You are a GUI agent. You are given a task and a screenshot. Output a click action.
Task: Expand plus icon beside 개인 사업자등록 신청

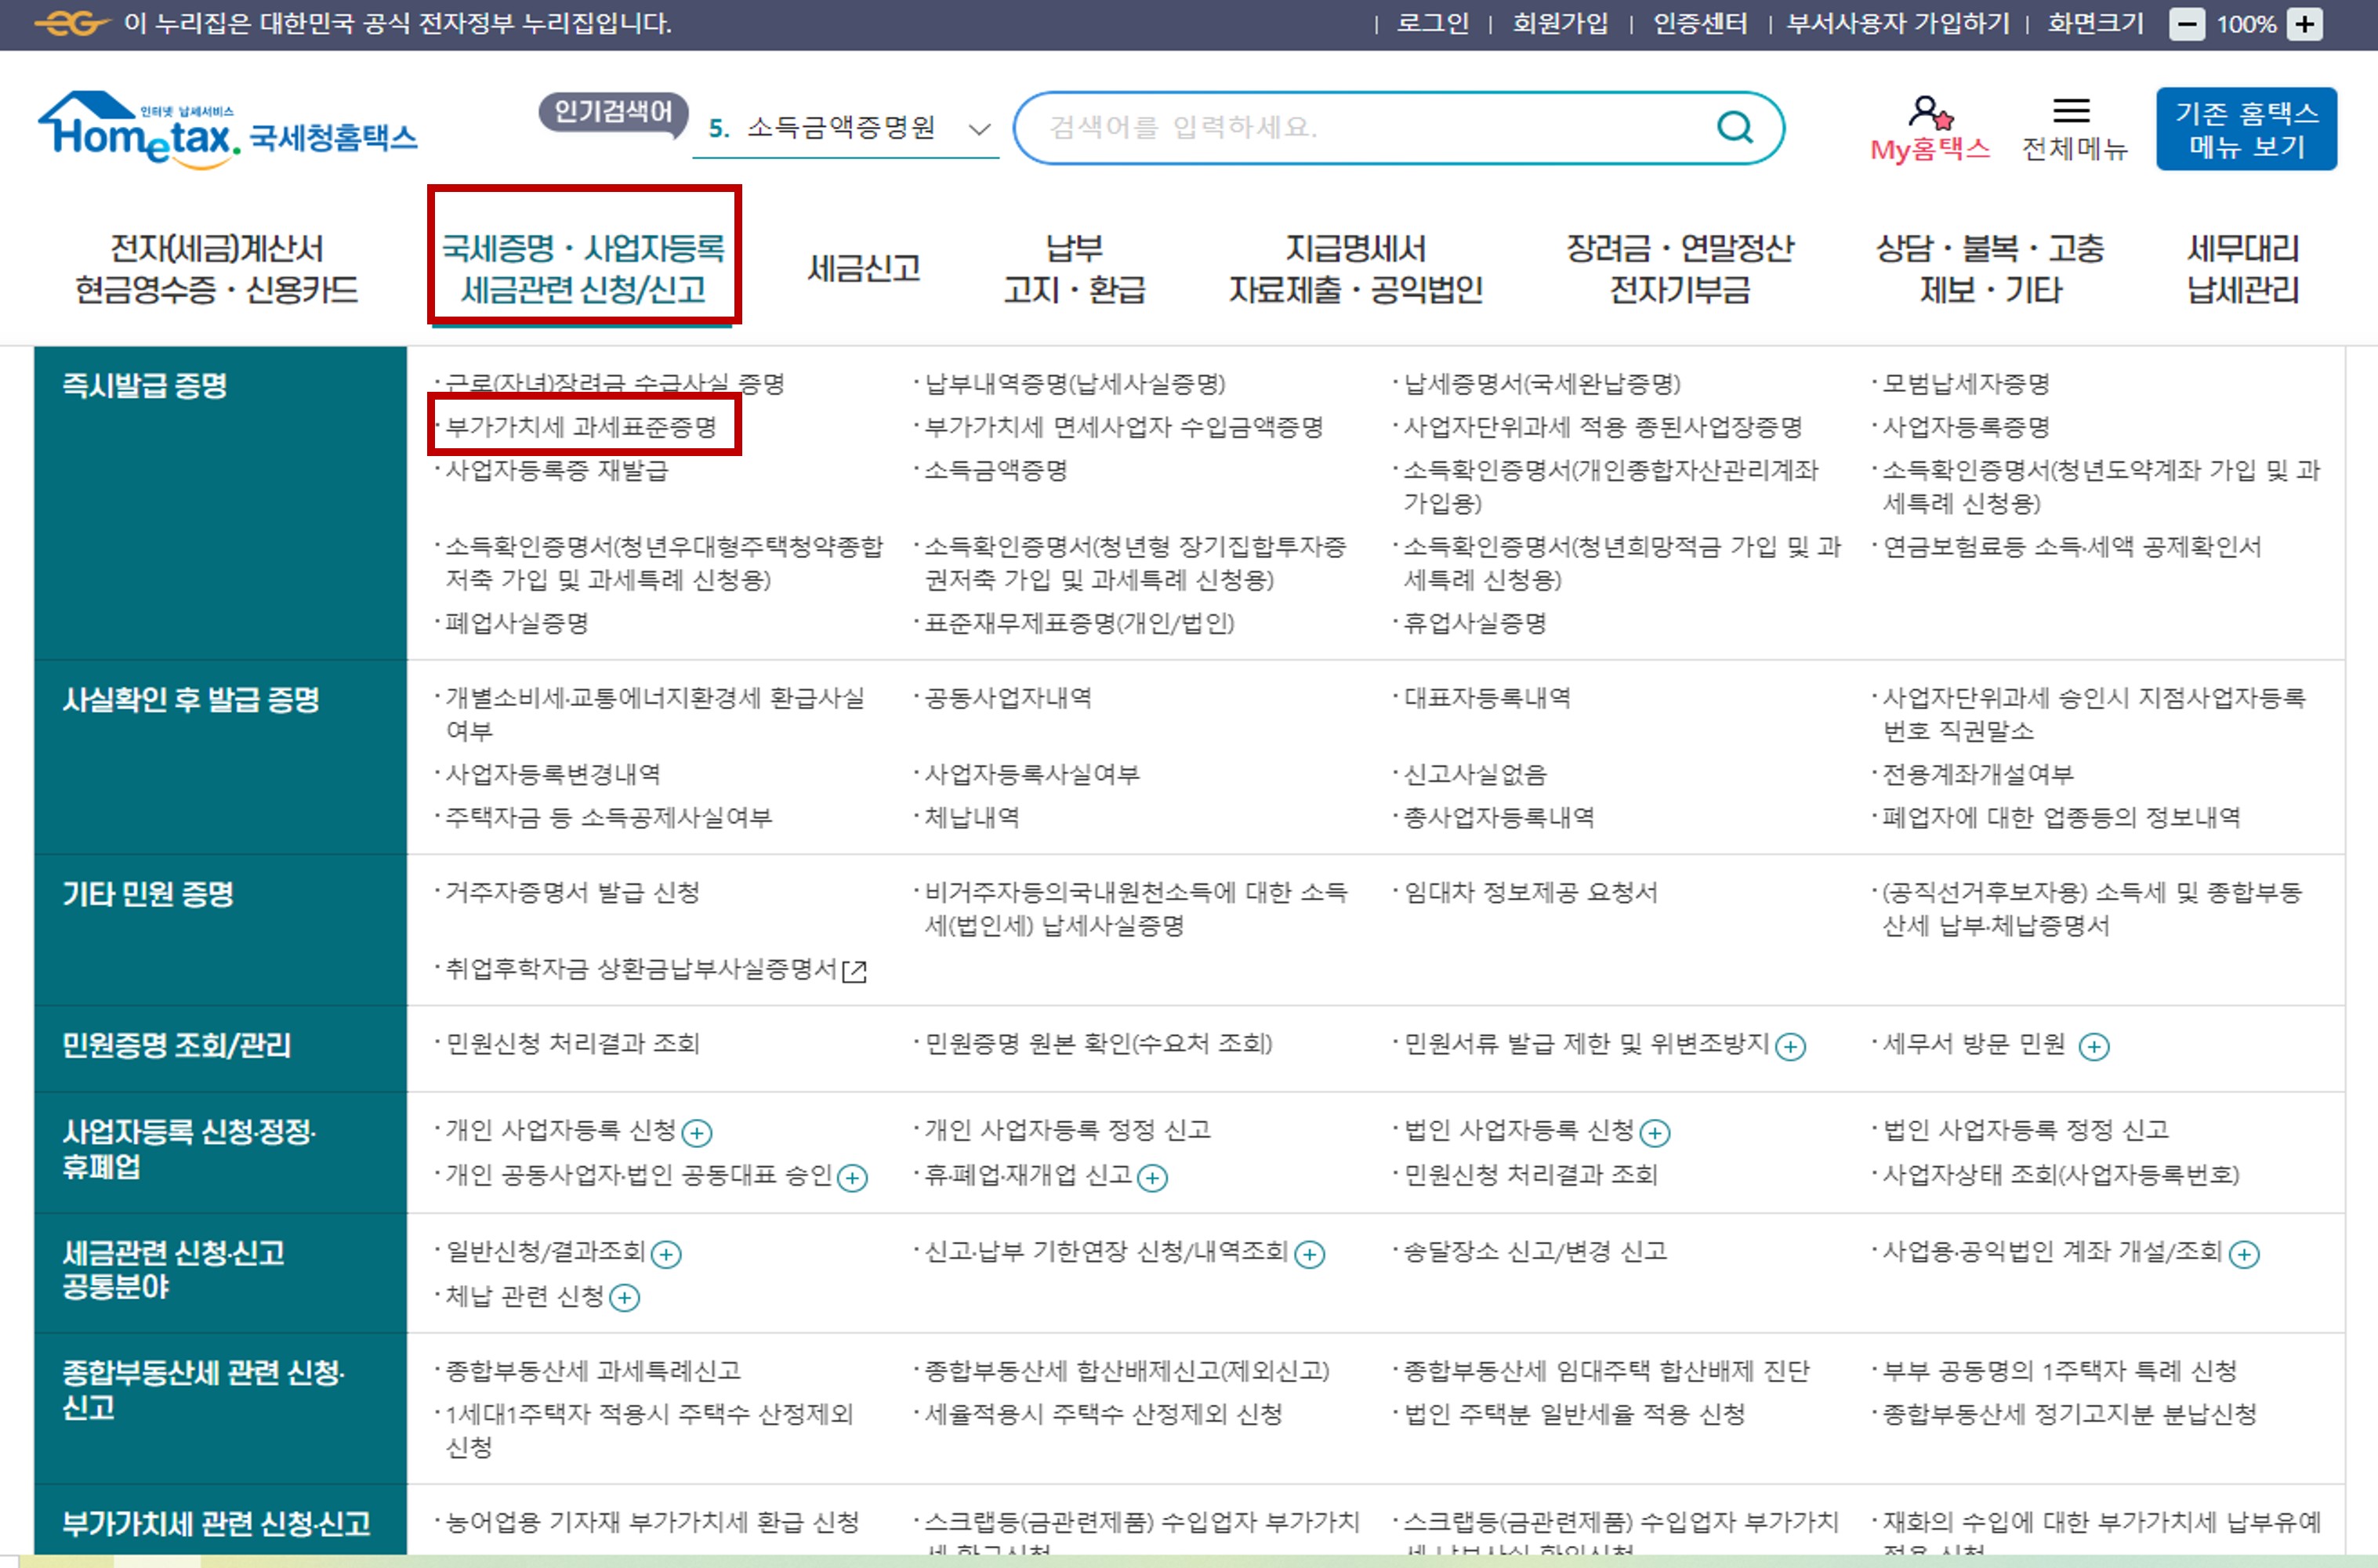(696, 1133)
